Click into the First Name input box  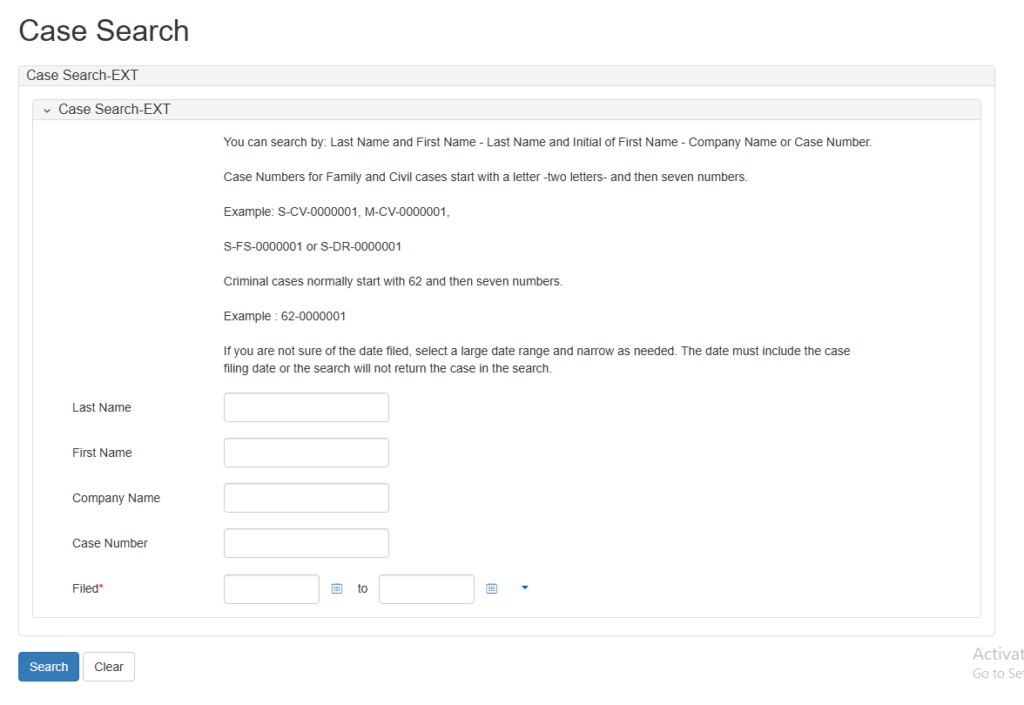click(306, 453)
